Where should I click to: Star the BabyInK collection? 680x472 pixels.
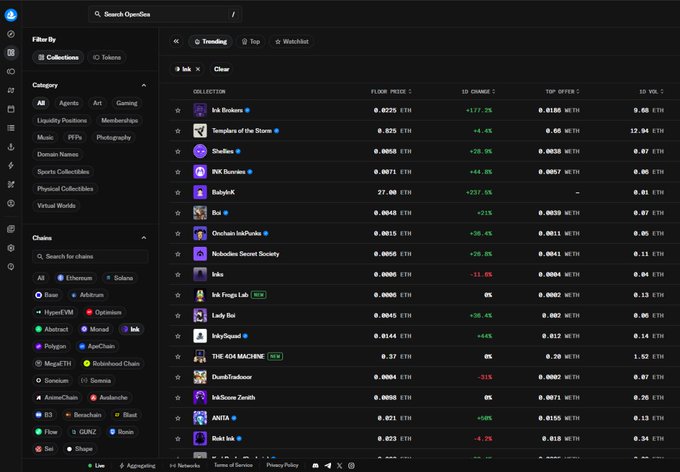(x=178, y=192)
